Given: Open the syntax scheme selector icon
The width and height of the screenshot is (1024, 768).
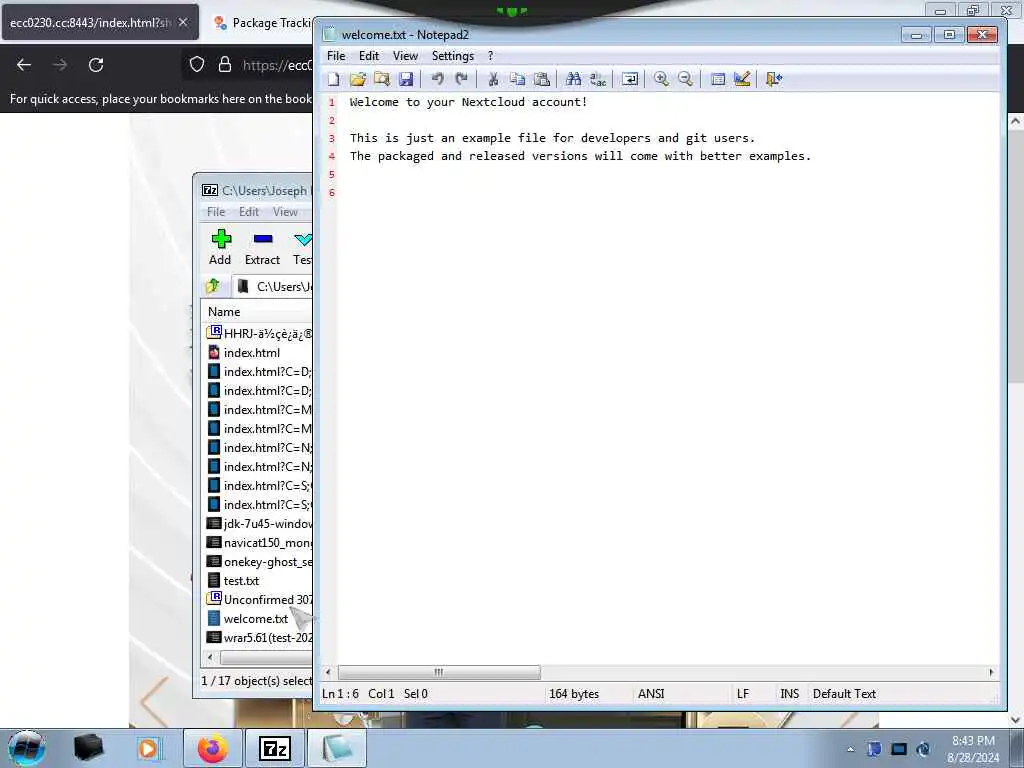Looking at the screenshot, I should point(718,80).
